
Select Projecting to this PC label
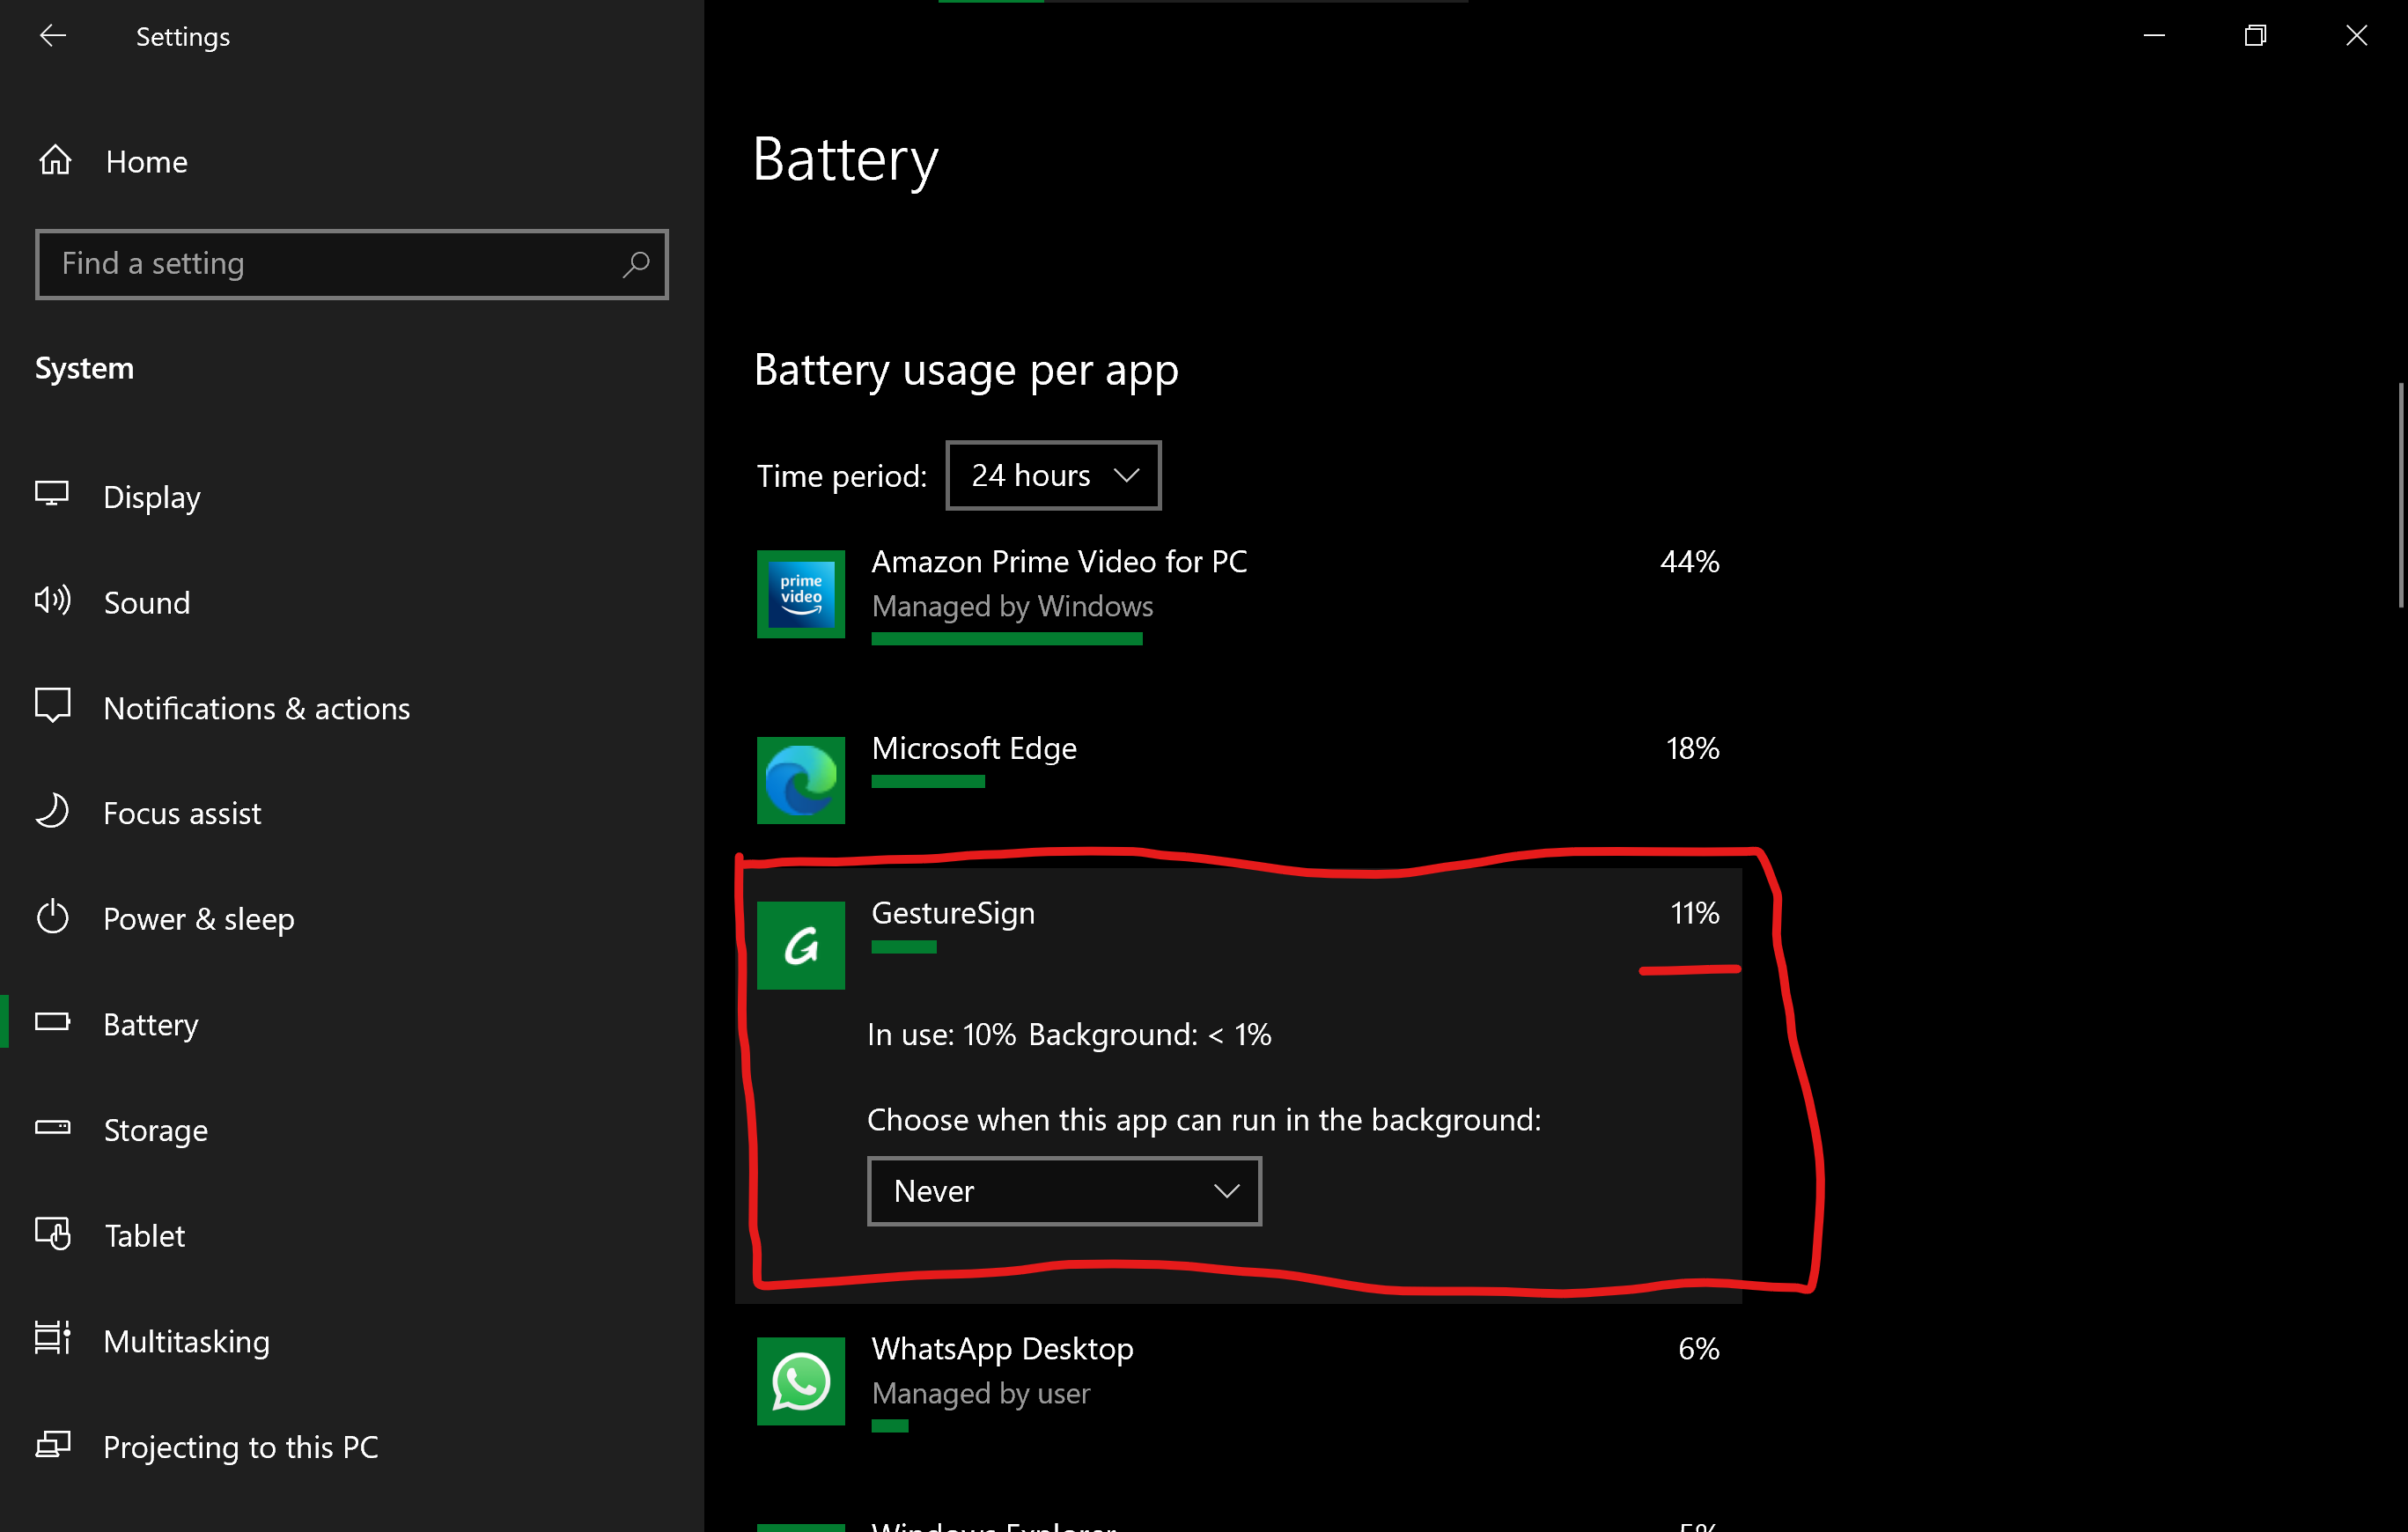(x=241, y=1447)
